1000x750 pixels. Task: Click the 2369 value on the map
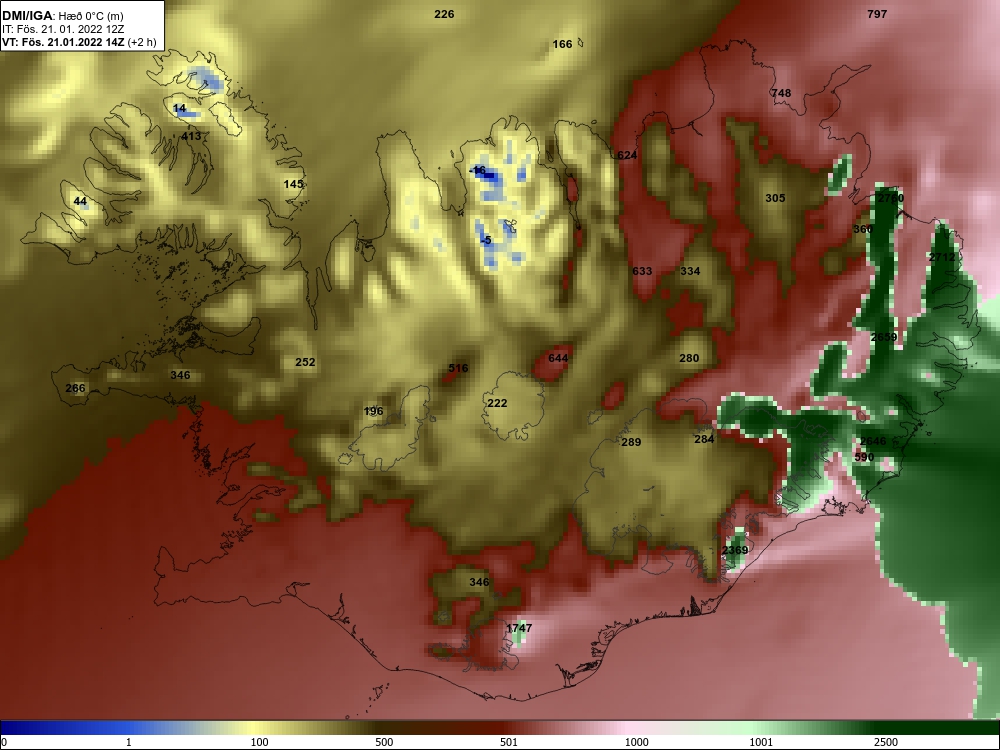click(735, 550)
